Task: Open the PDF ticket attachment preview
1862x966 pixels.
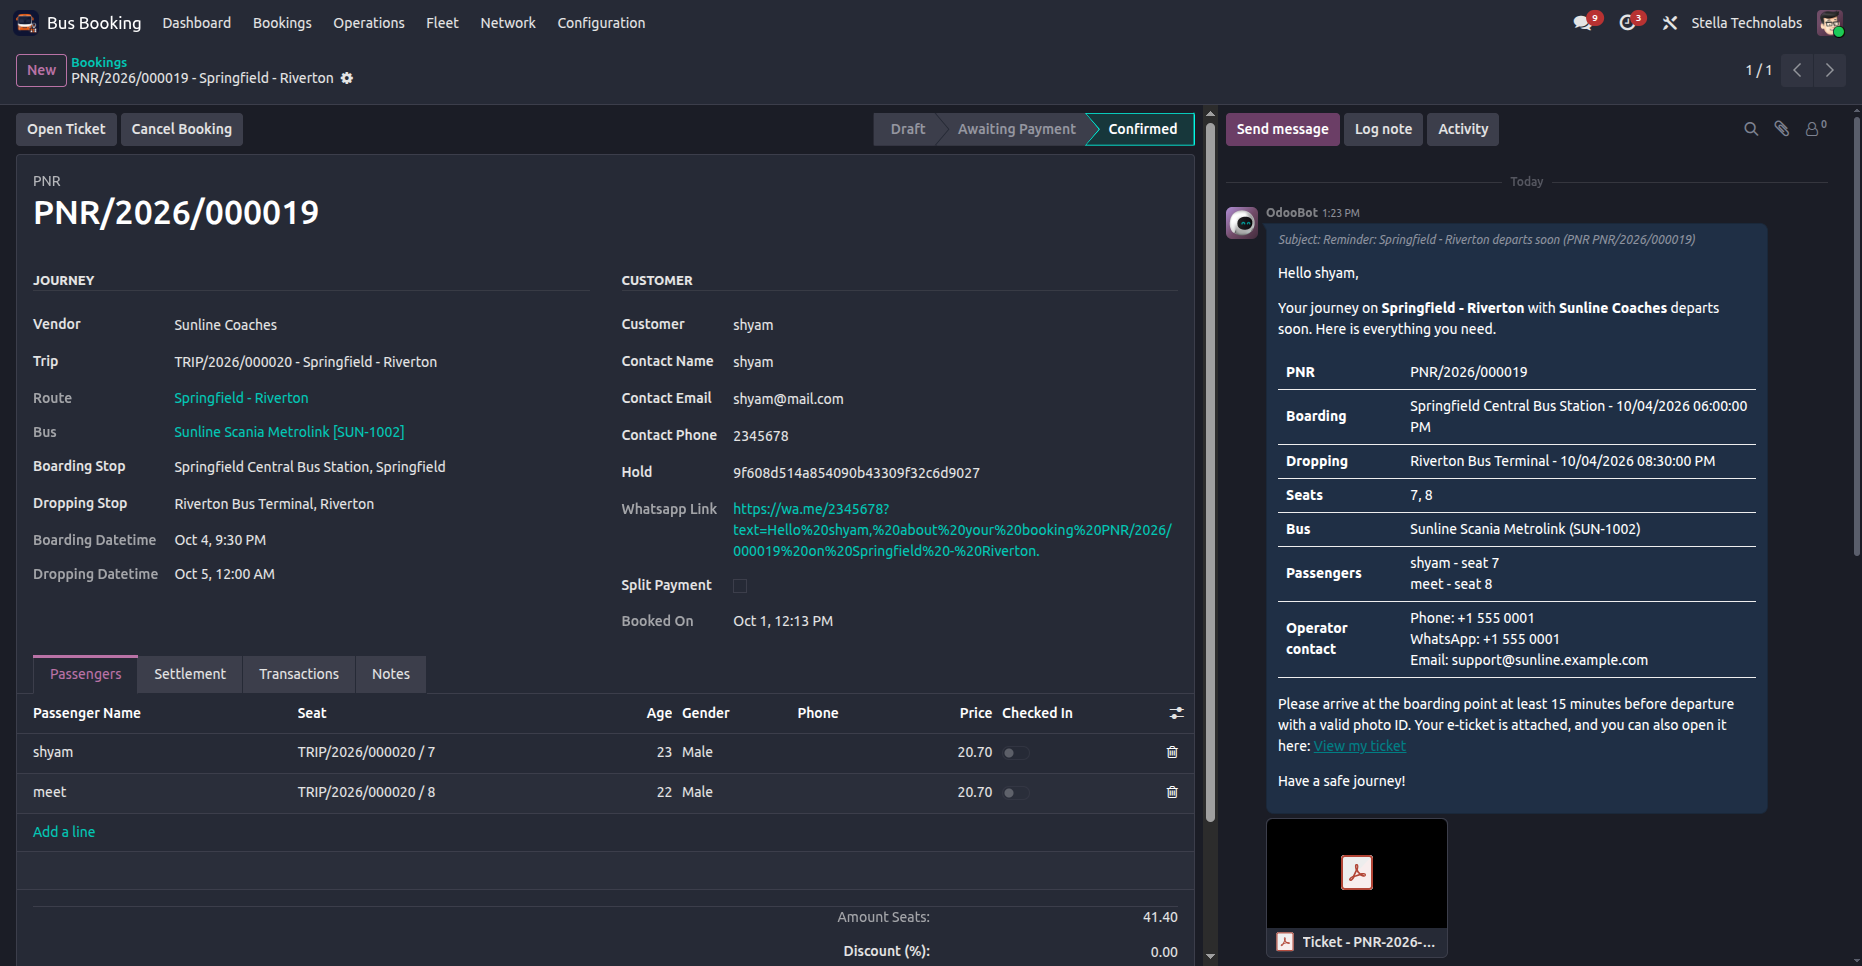Action: [x=1357, y=873]
